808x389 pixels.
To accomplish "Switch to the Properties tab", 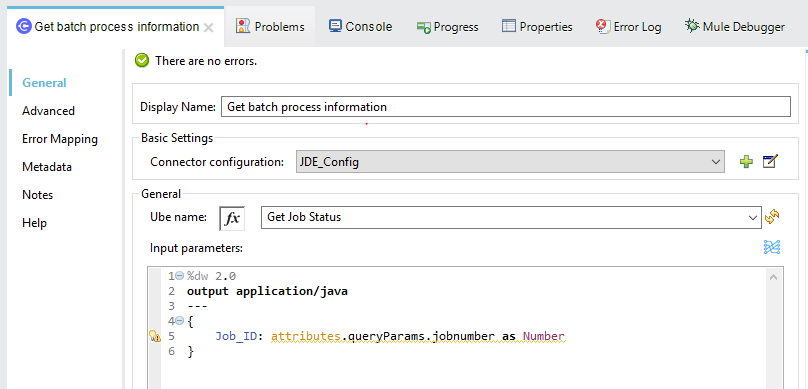I will (537, 27).
